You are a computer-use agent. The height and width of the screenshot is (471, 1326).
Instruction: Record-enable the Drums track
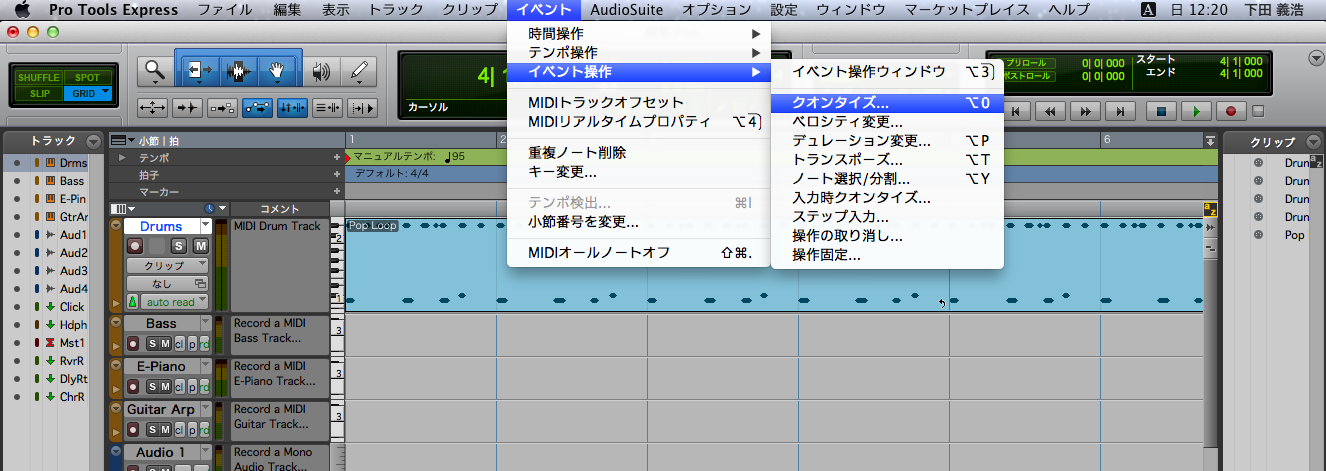135,246
